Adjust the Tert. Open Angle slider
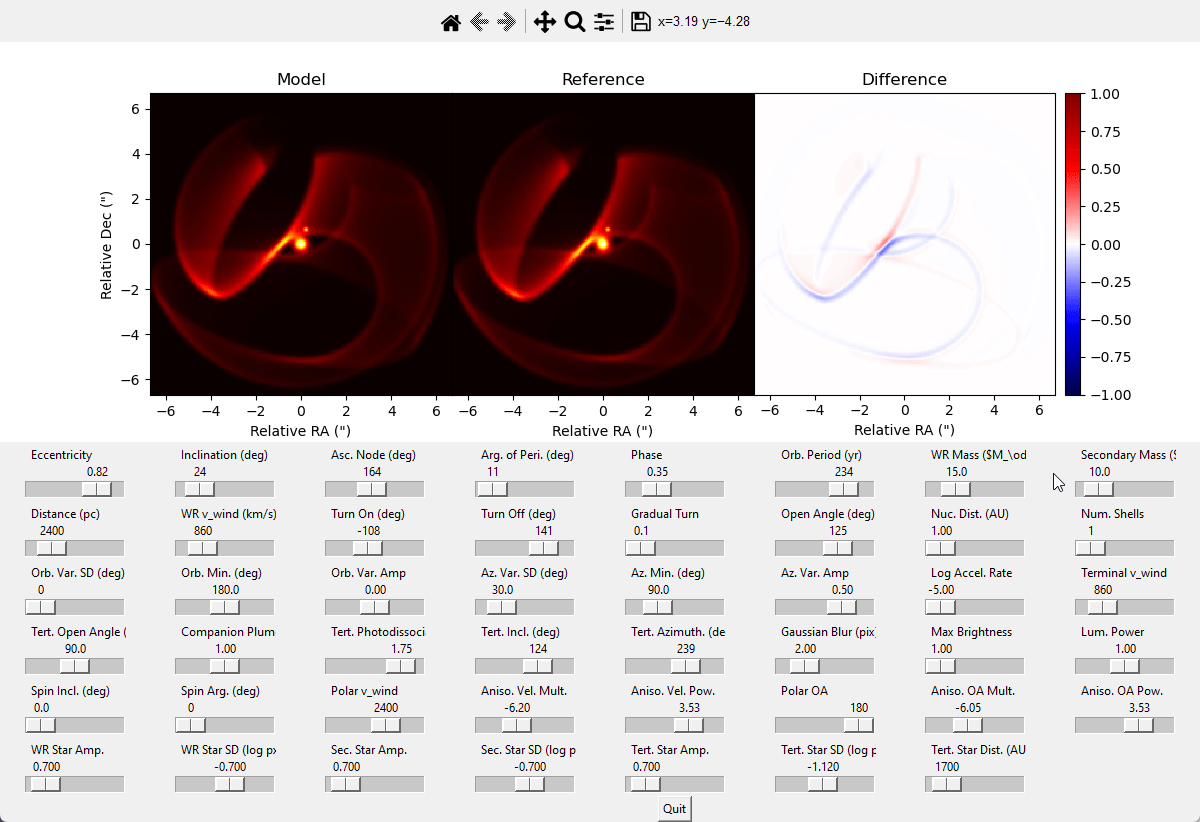Viewport: 1200px width, 822px height. tap(74, 666)
